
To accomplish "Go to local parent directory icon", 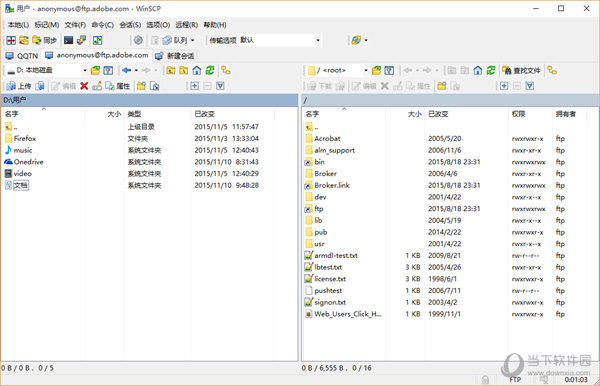I will [x=171, y=70].
